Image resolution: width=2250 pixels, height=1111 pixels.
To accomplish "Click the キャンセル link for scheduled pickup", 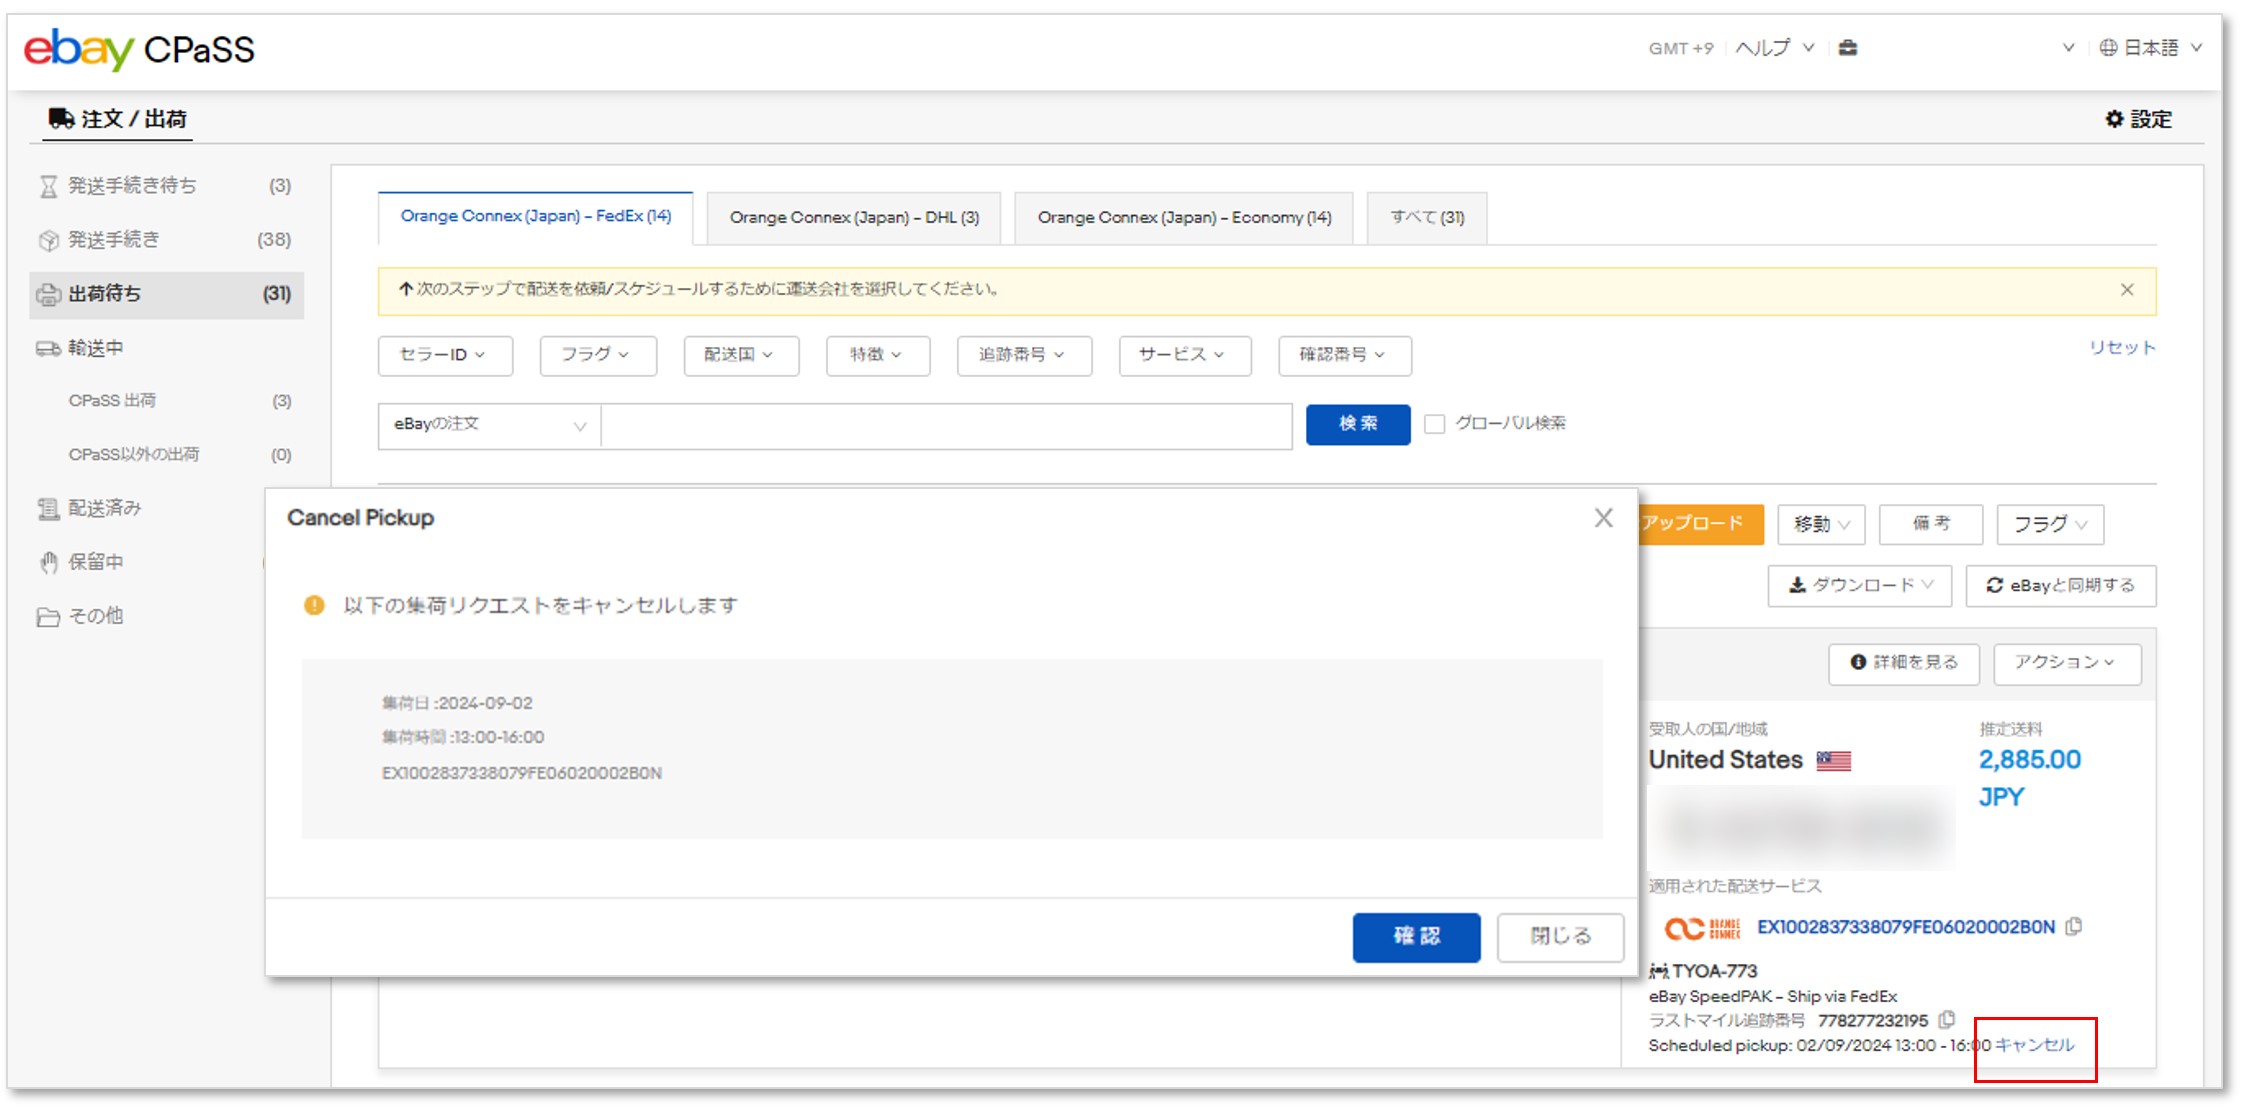I will pos(2035,1045).
